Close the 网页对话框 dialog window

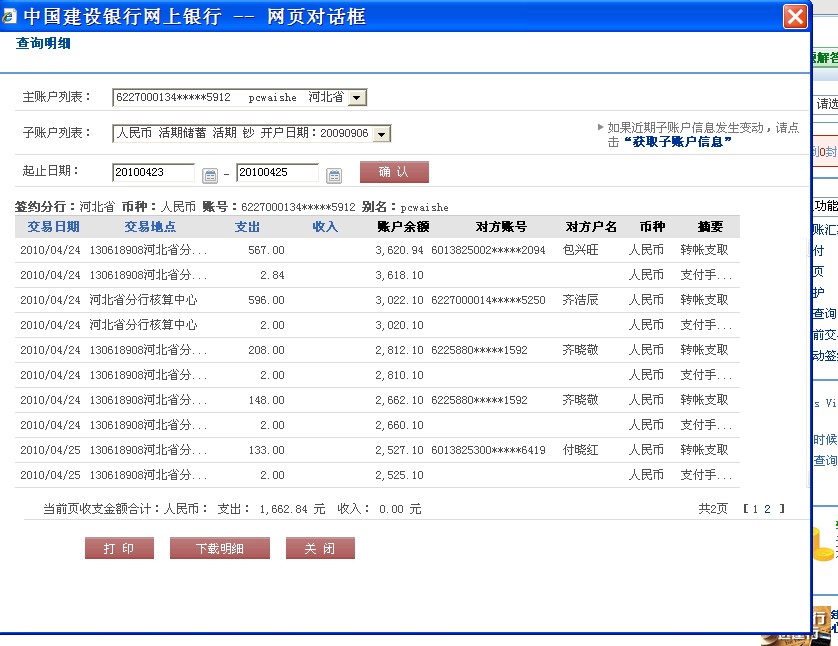(795, 17)
